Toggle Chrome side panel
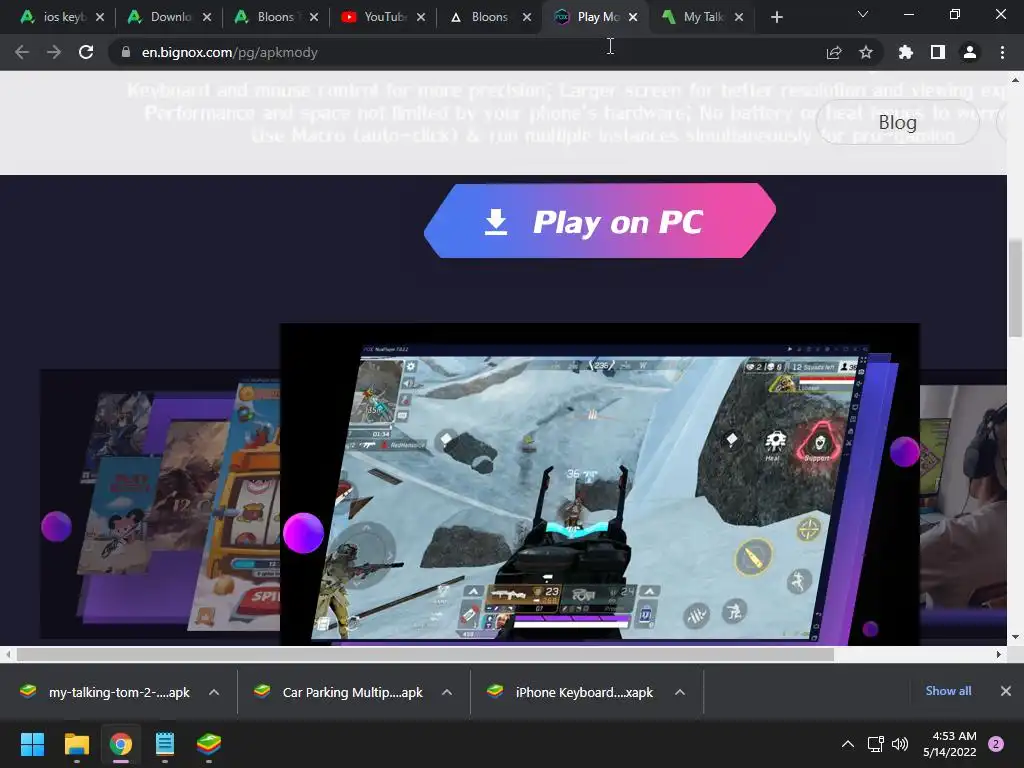This screenshot has height=768, width=1024. tap(938, 52)
